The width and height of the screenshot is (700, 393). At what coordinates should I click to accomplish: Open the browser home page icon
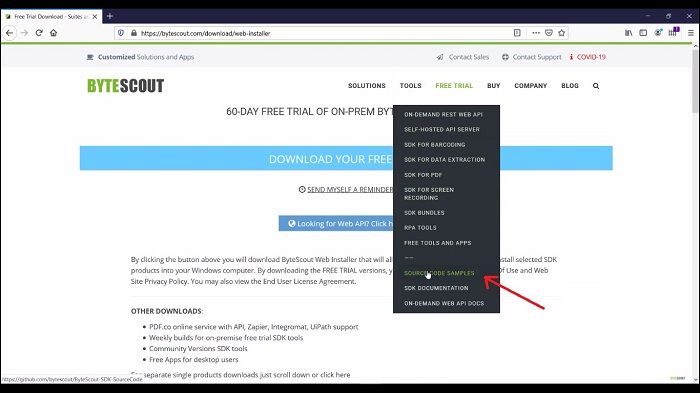(54, 33)
